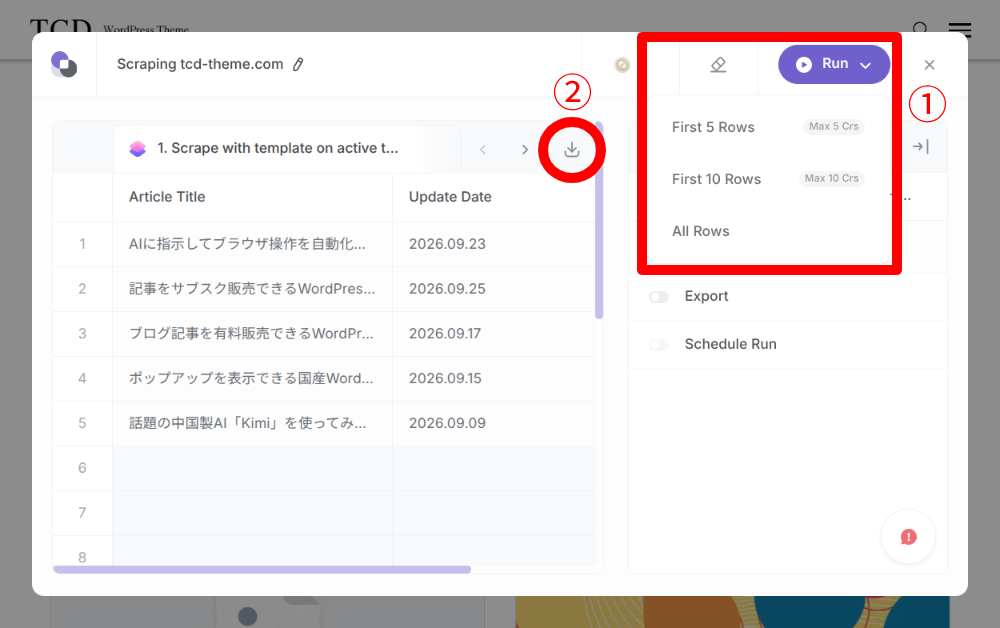Open the search icon on the TCD page
1000x628 pixels.
pos(920,29)
